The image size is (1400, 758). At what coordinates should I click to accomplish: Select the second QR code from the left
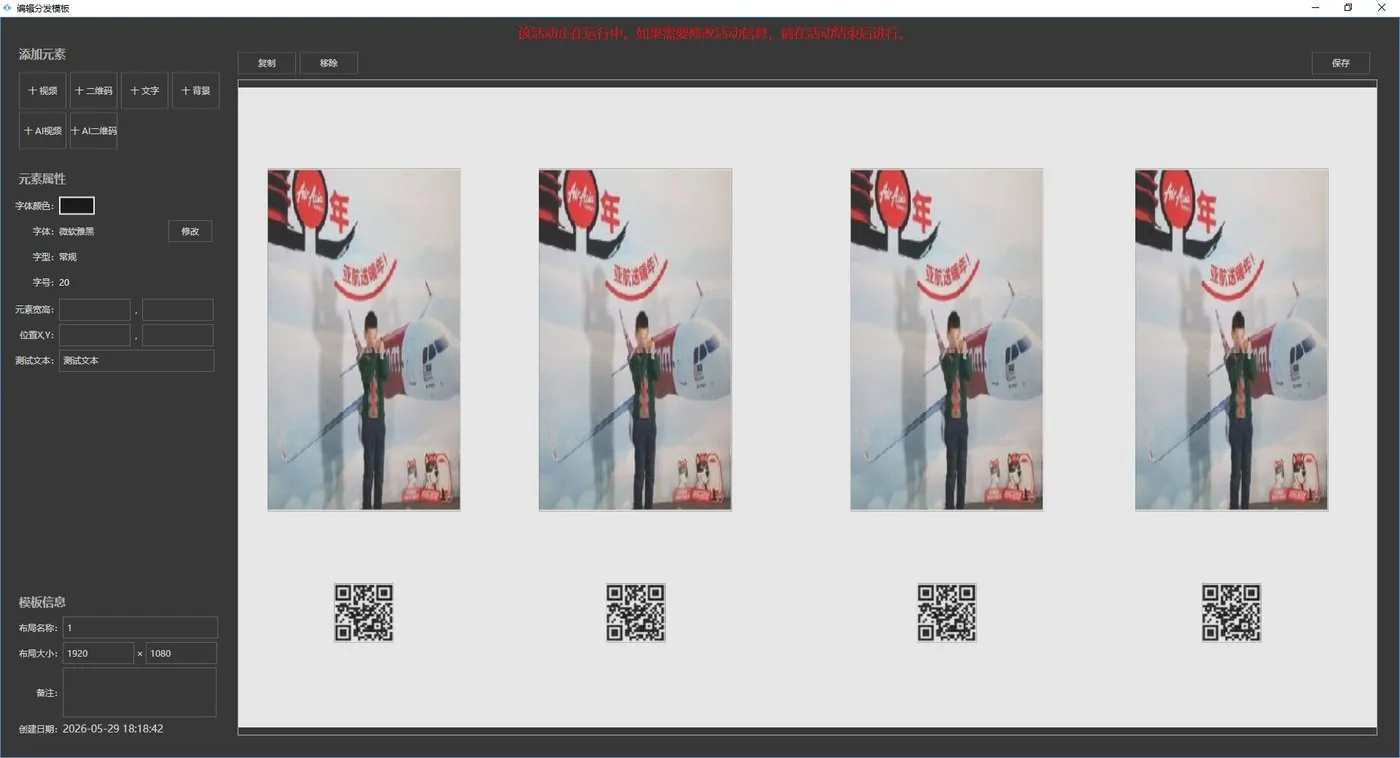tap(636, 613)
